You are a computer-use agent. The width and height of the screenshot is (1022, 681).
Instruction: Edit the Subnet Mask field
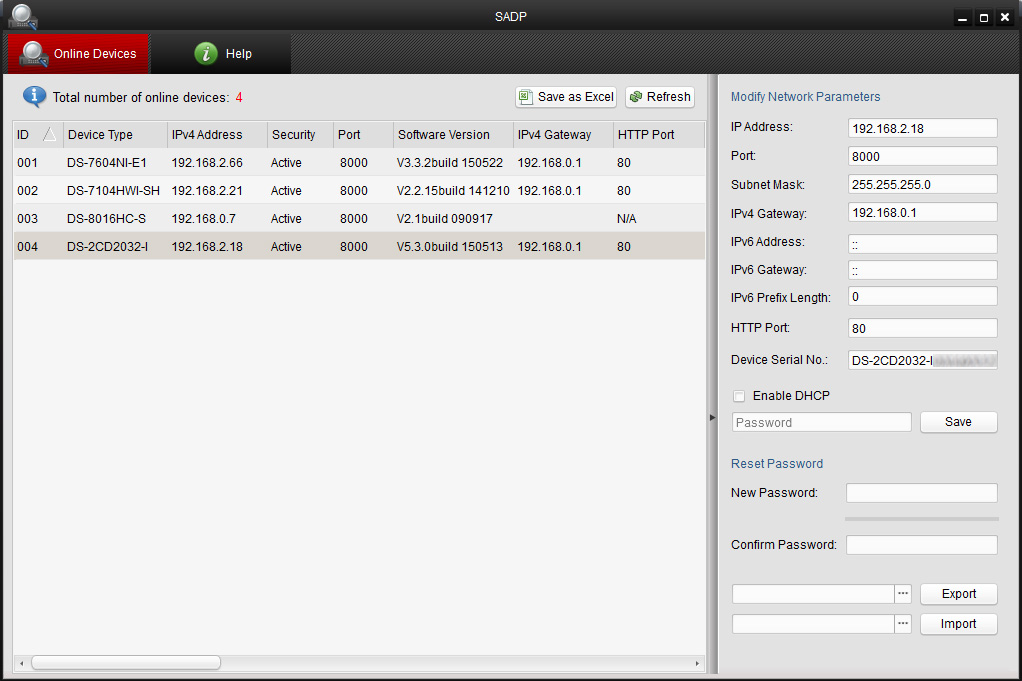(x=922, y=184)
